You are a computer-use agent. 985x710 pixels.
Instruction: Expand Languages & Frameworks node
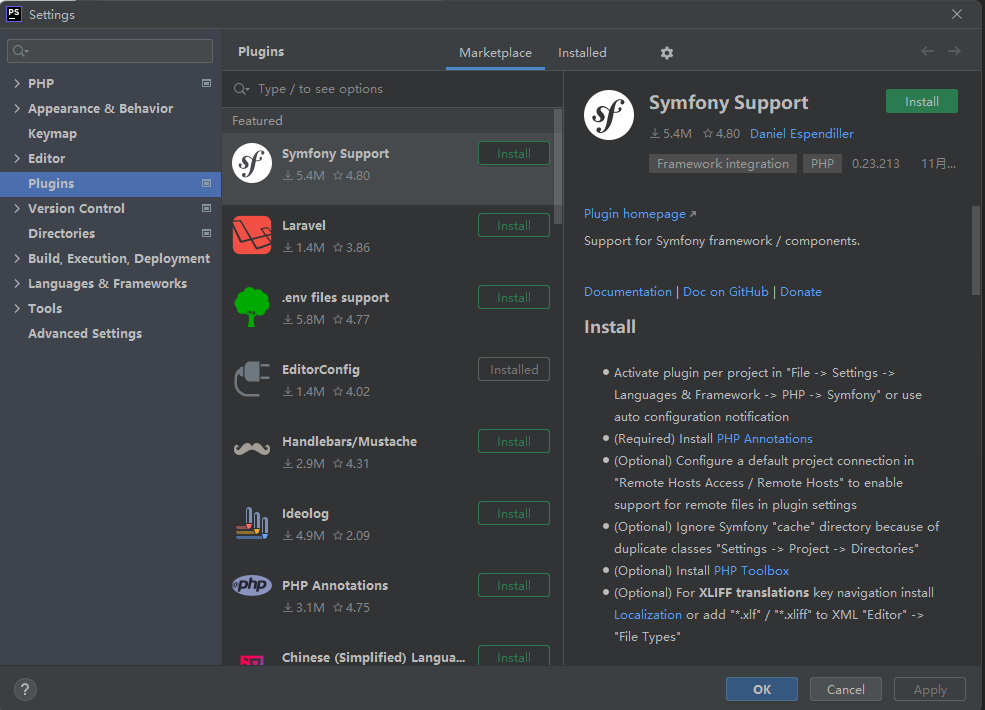click(x=17, y=283)
